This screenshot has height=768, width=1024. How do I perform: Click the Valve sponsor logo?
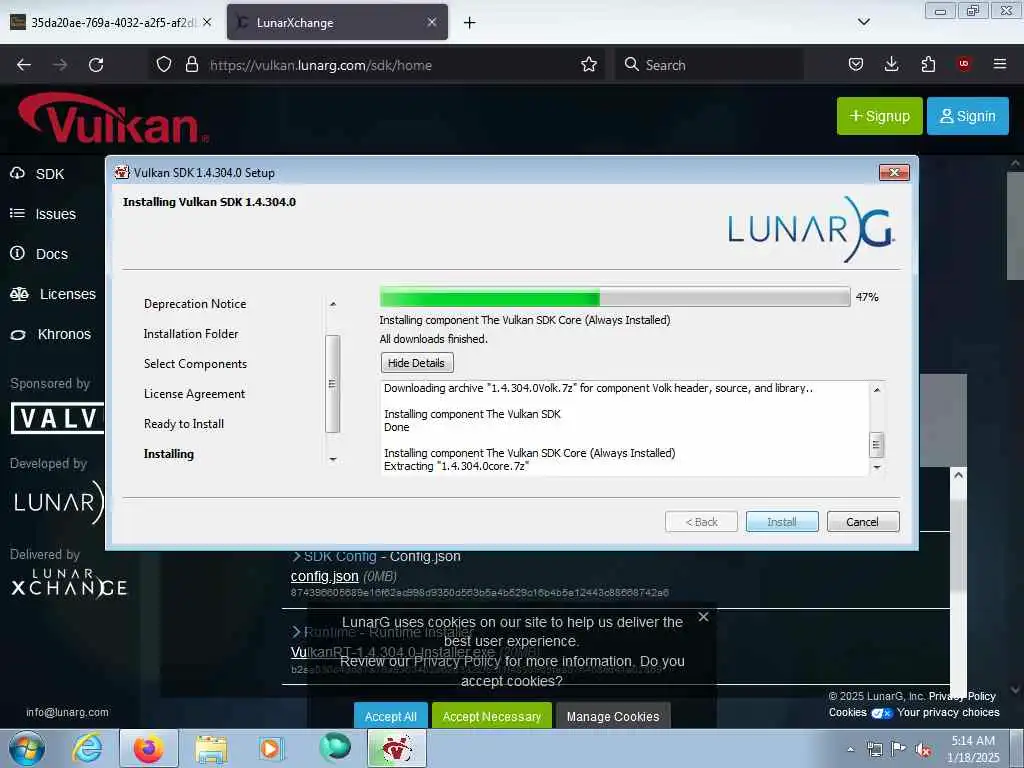tap(57, 418)
